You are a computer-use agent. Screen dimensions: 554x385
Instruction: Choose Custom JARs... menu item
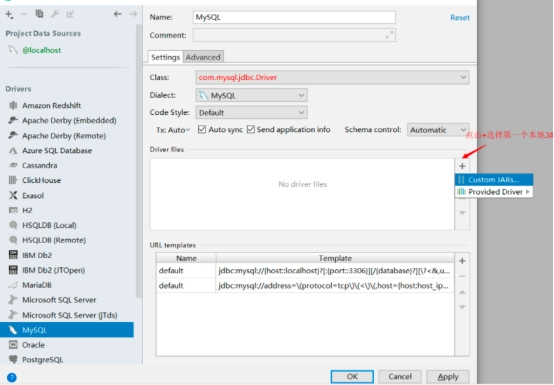coord(494,180)
